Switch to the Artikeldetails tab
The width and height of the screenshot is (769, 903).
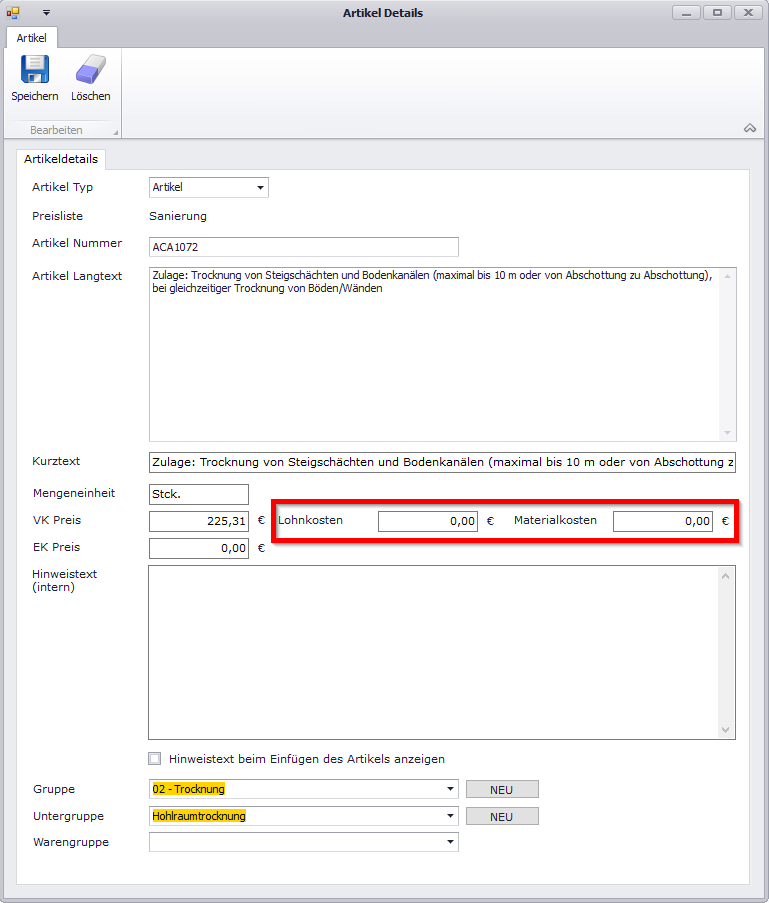(61, 159)
